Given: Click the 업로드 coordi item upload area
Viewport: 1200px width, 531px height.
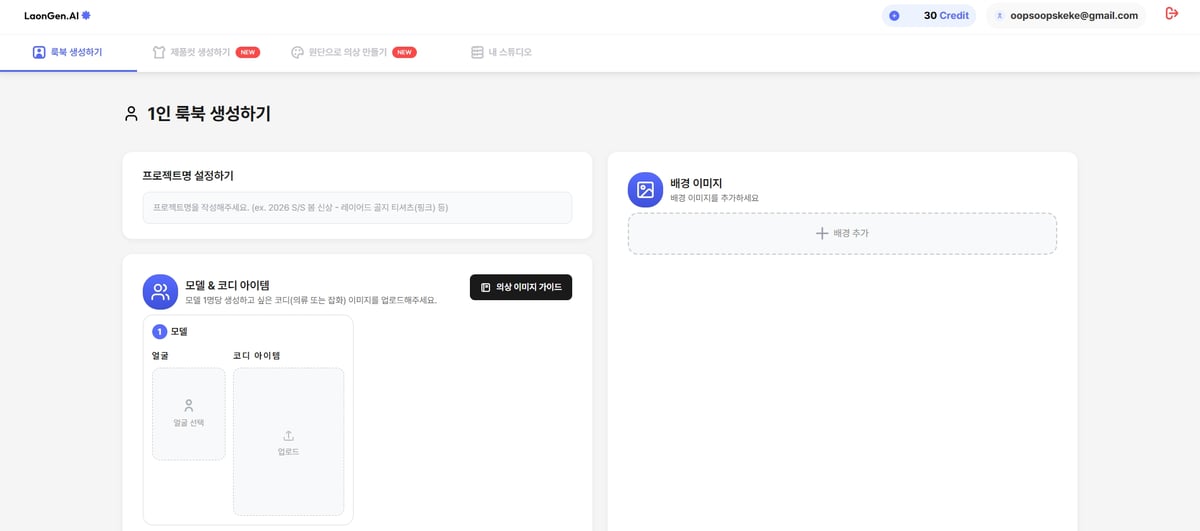Looking at the screenshot, I should point(288,442).
